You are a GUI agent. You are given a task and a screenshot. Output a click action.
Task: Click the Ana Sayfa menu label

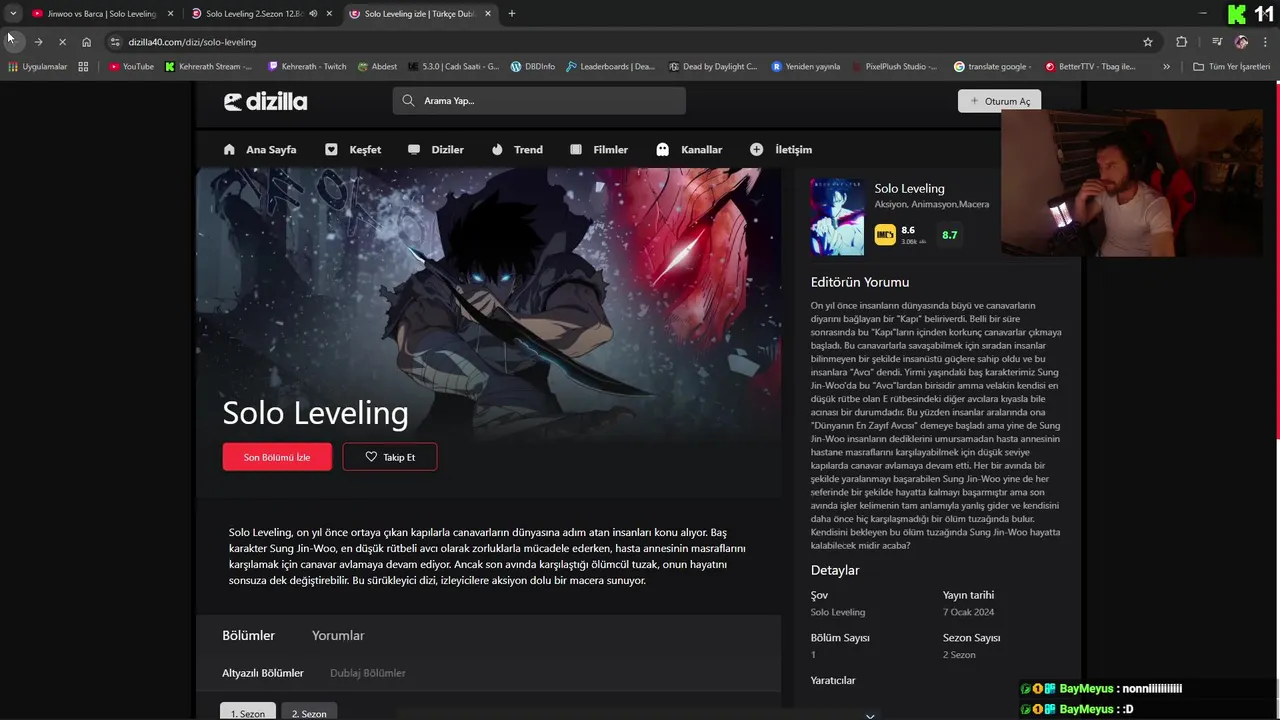pyautogui.click(x=271, y=149)
